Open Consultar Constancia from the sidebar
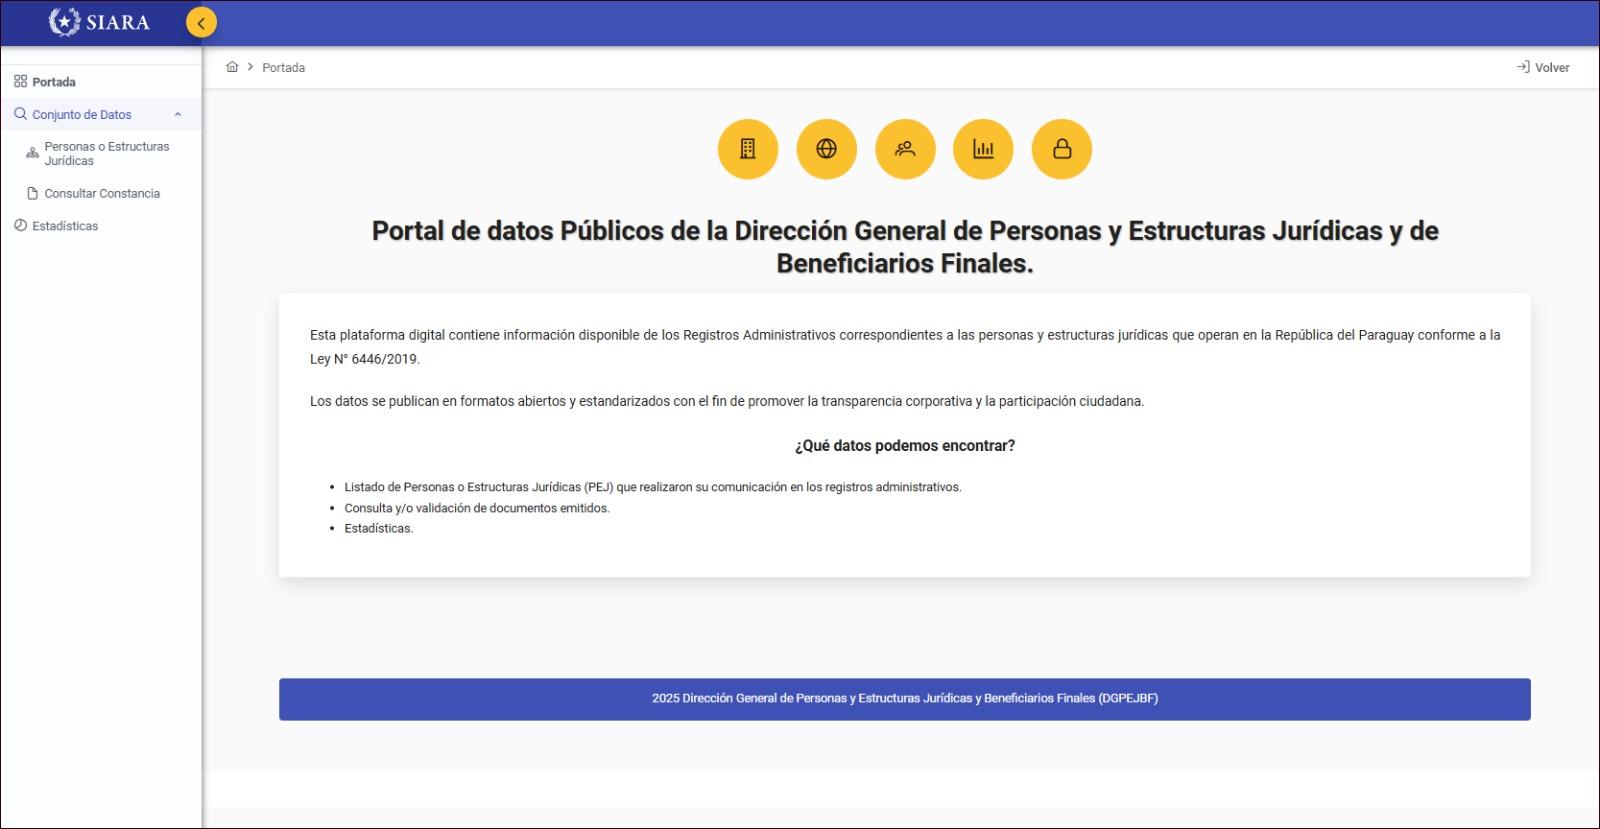The height and width of the screenshot is (829, 1600). click(x=101, y=193)
